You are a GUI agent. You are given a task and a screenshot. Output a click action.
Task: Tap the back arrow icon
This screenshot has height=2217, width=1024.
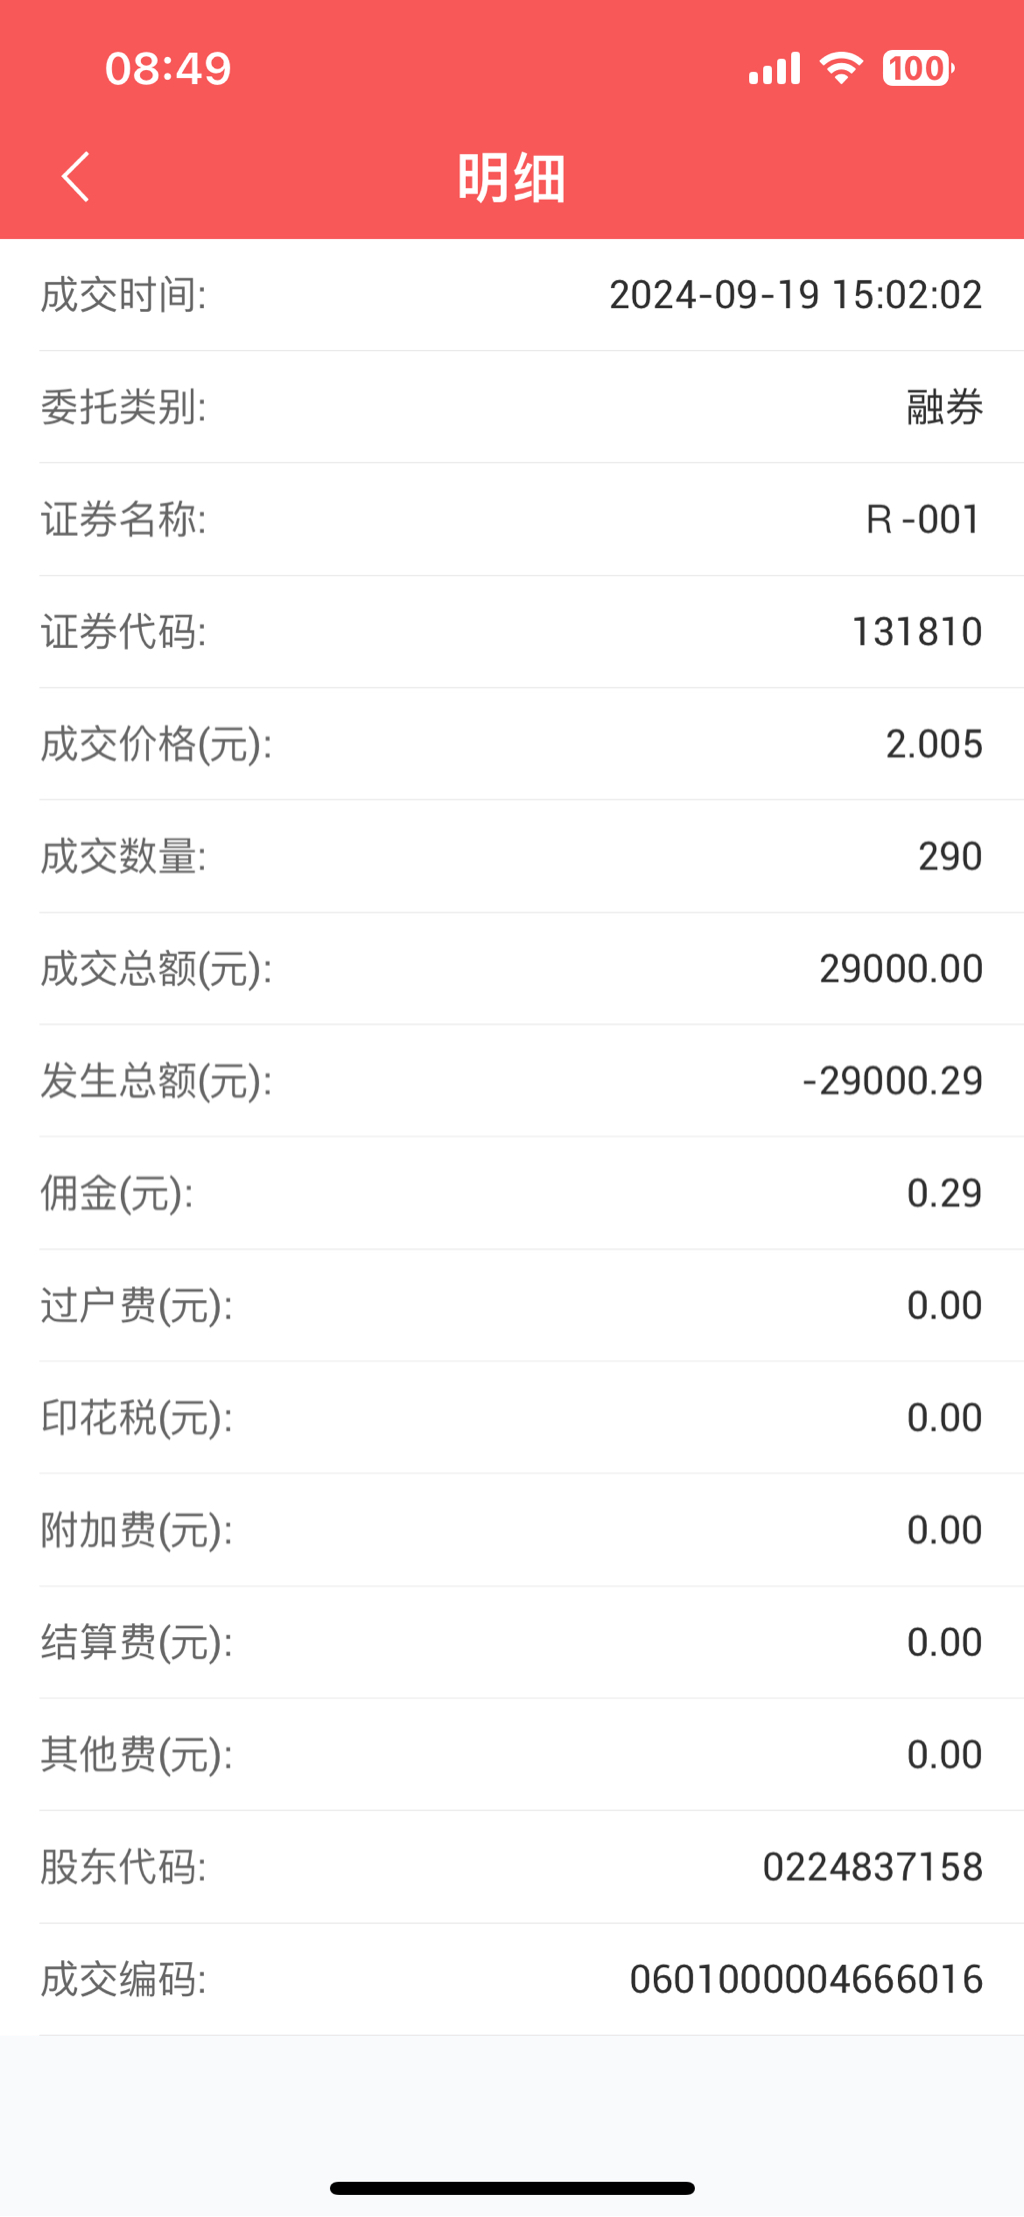[x=76, y=177]
